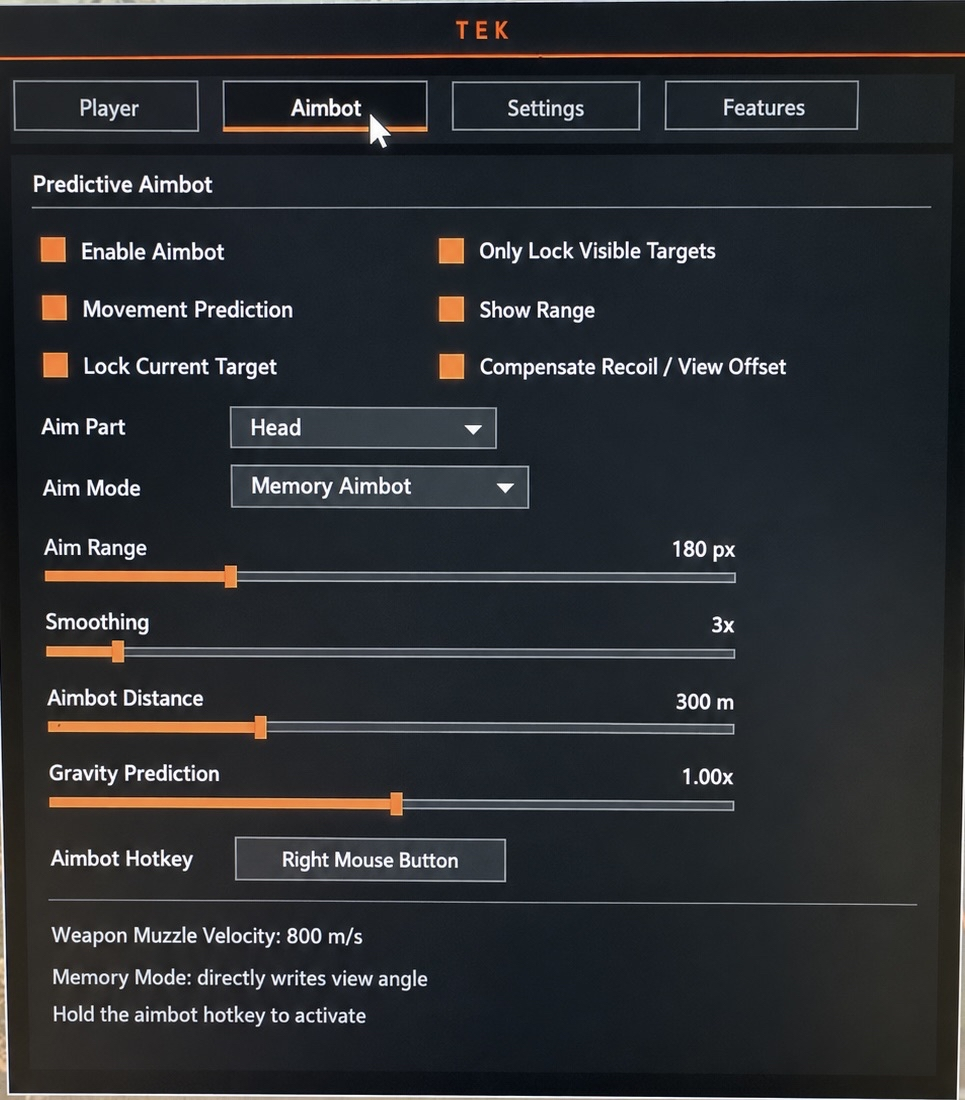965x1100 pixels.
Task: Click the arrow icon beside Memory Aimbot
Action: click(505, 488)
